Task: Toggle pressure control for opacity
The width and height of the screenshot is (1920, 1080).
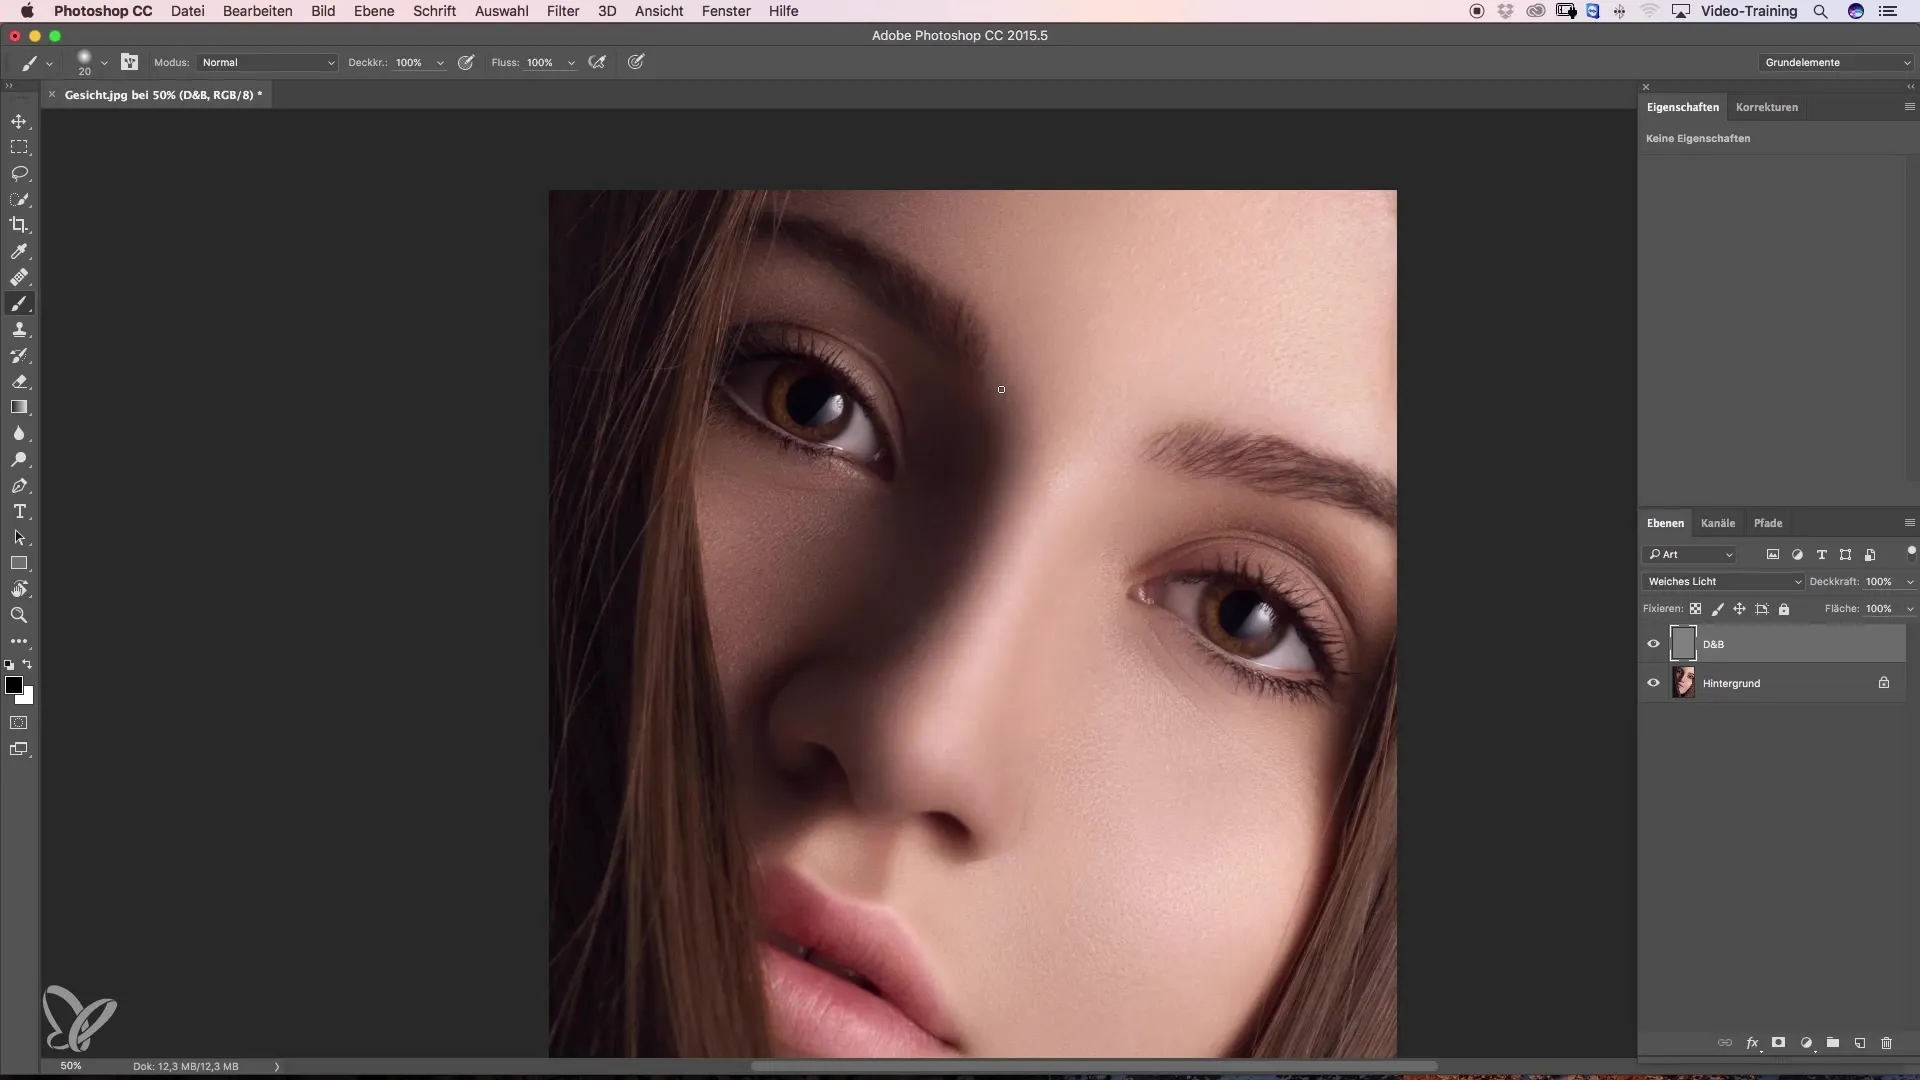Action: point(466,62)
